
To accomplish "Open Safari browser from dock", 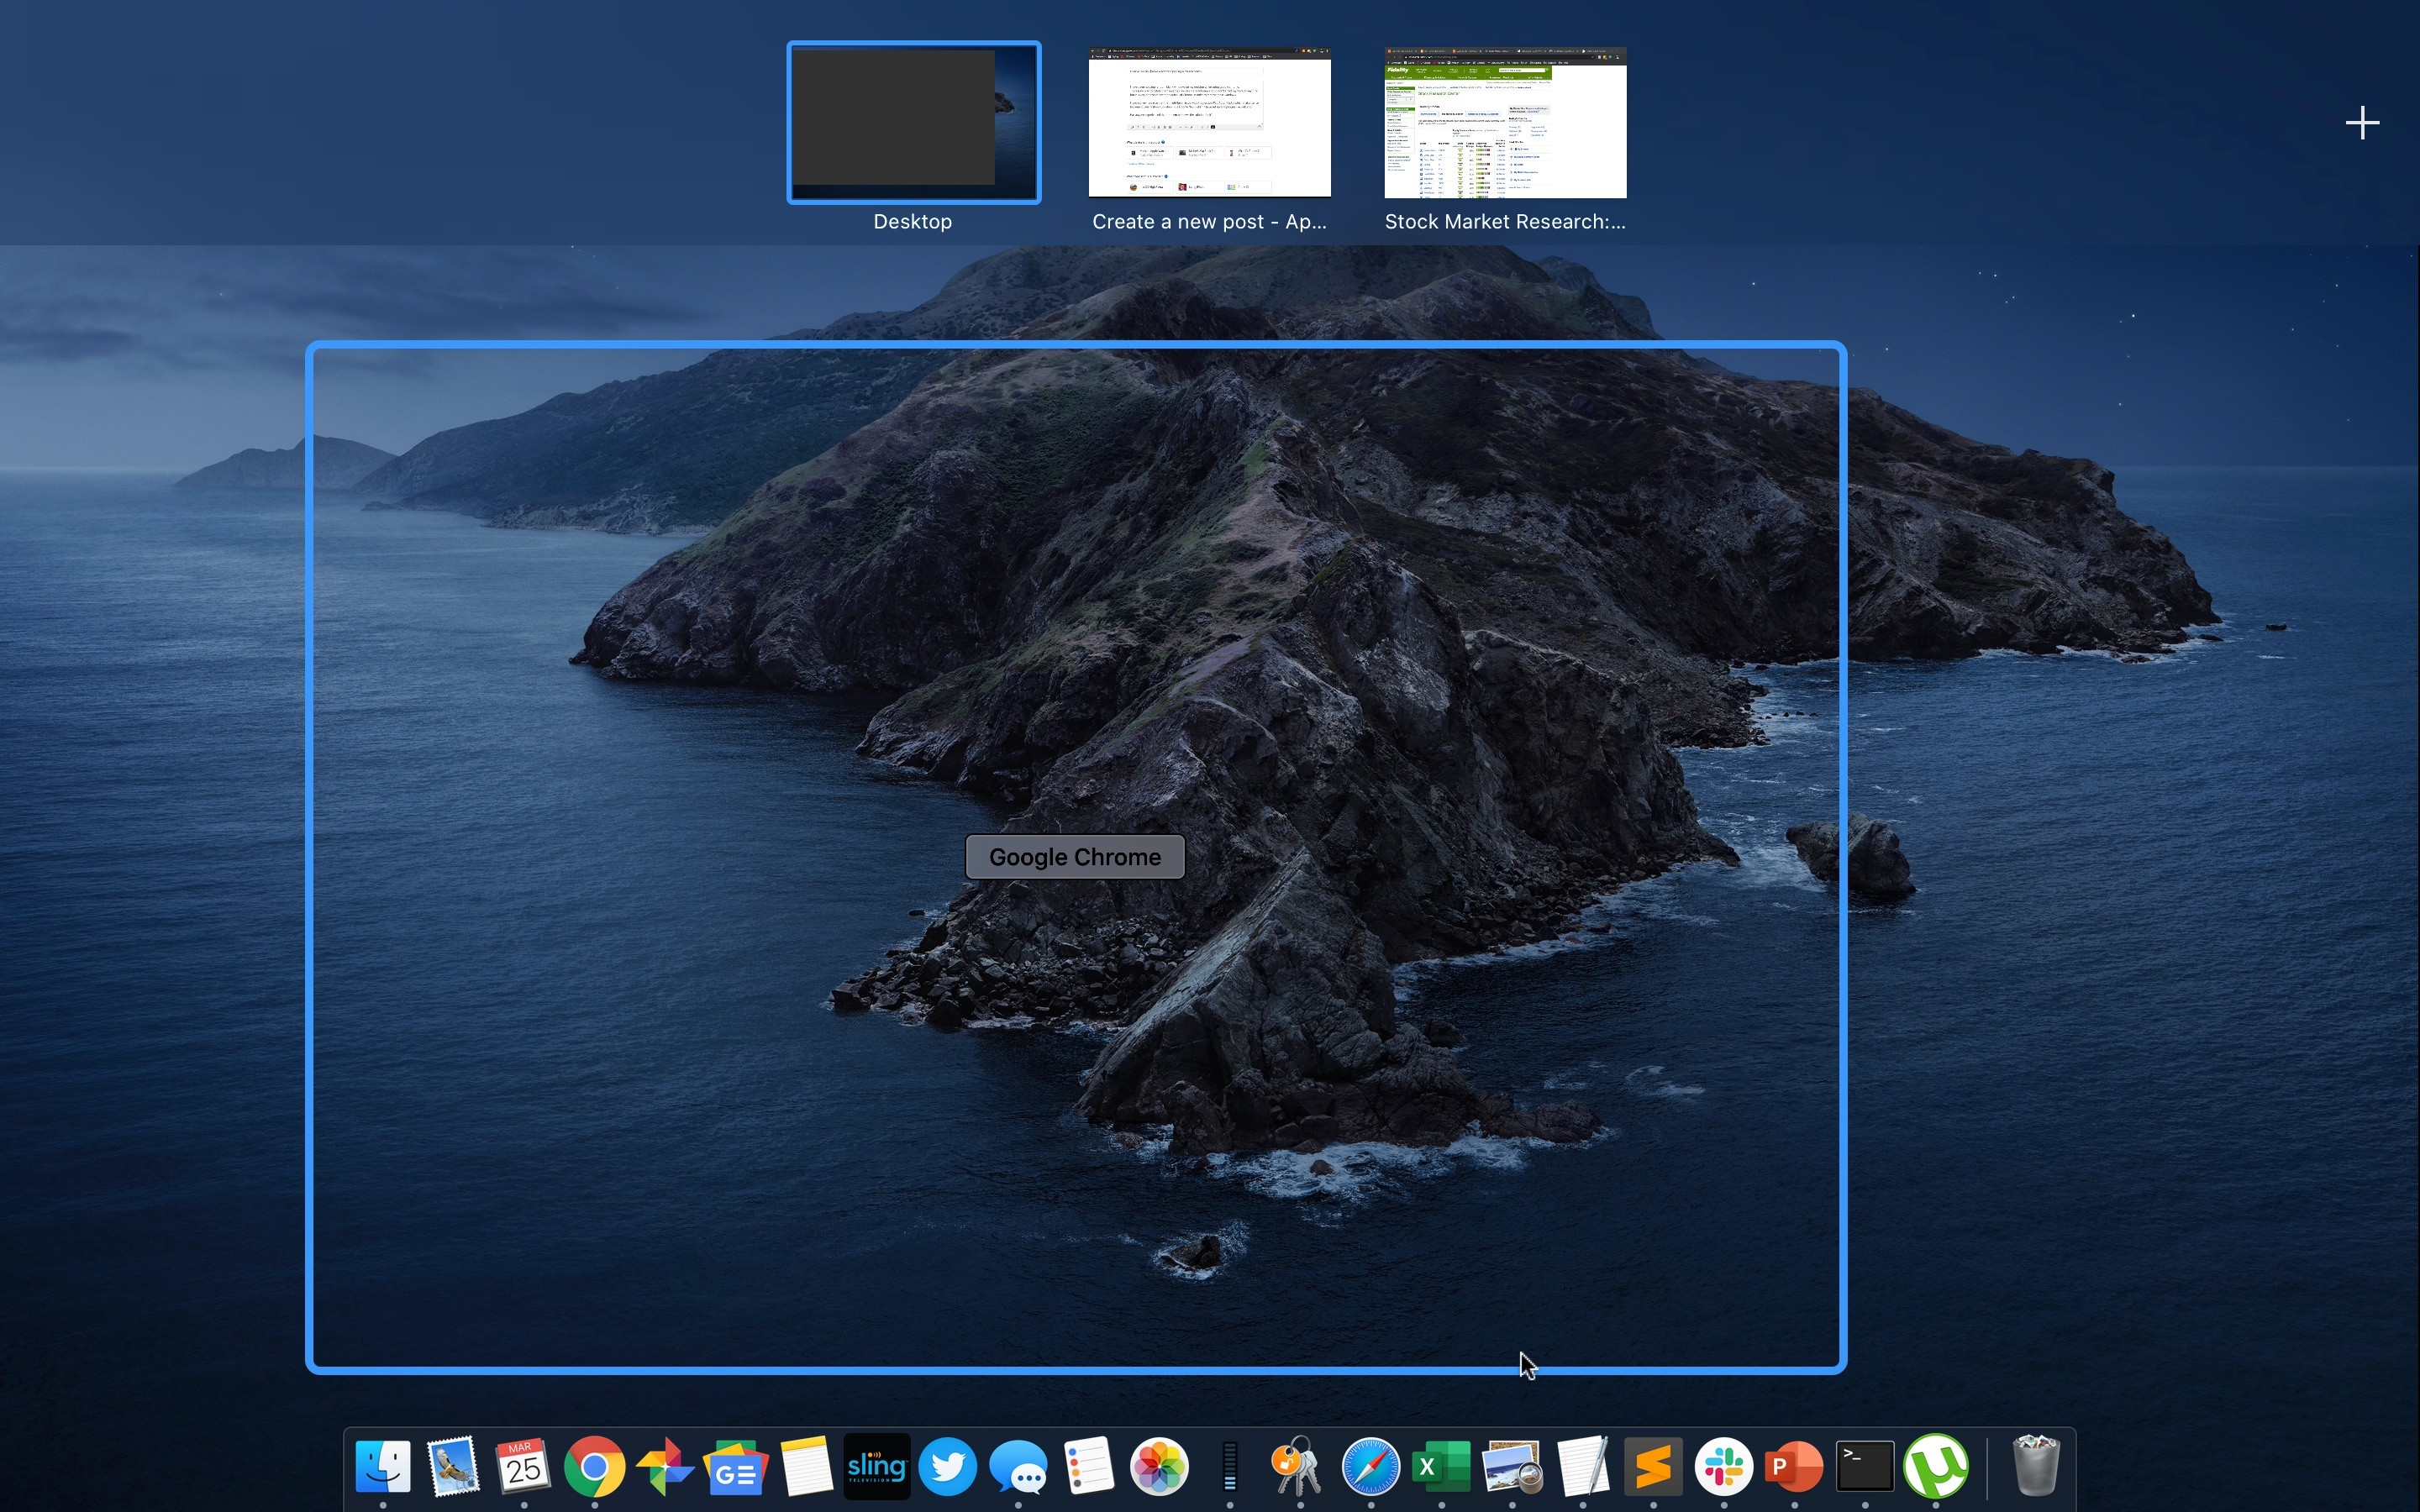I will (x=1370, y=1466).
